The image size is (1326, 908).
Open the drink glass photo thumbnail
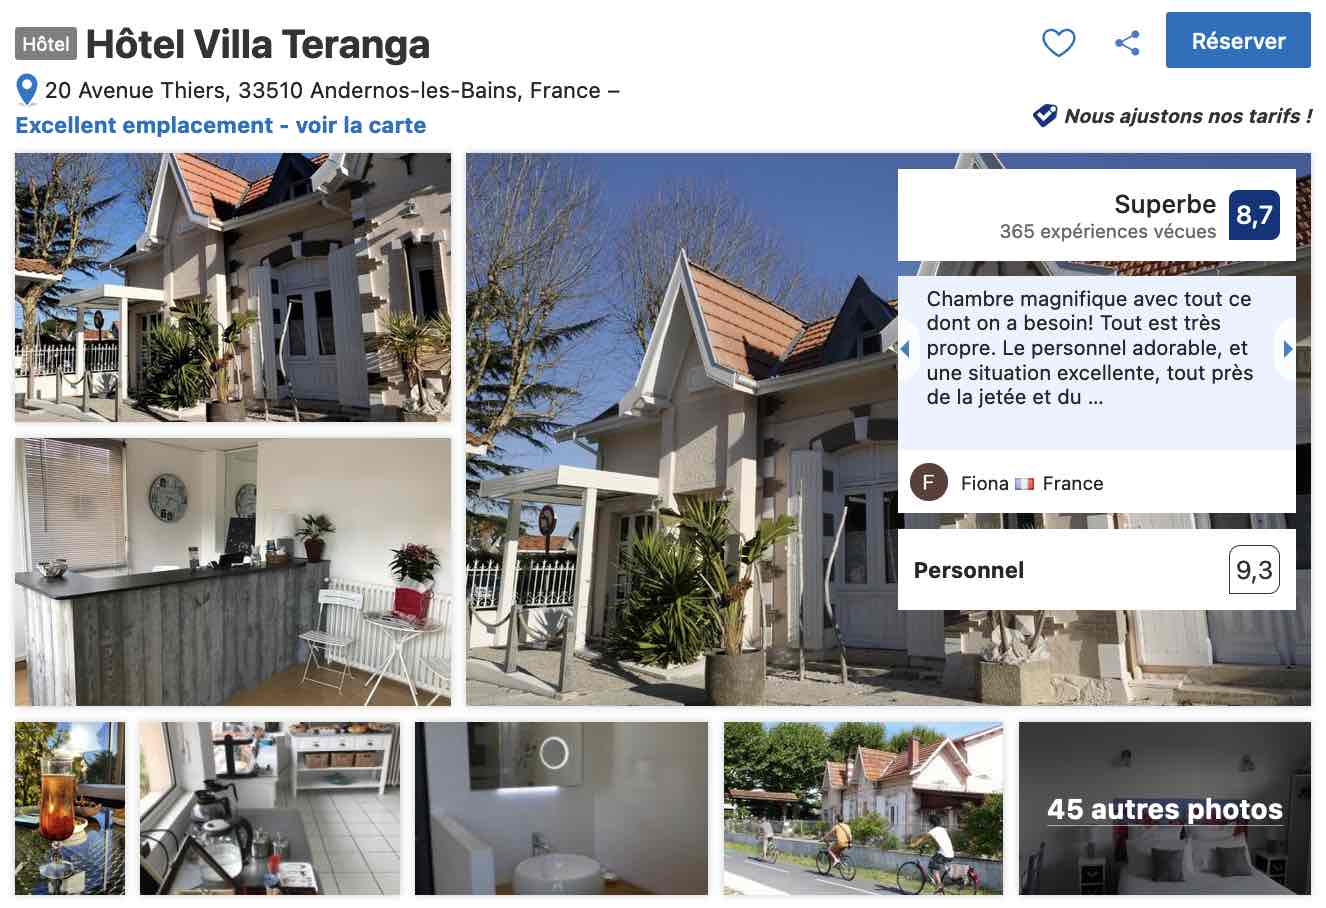tap(70, 808)
